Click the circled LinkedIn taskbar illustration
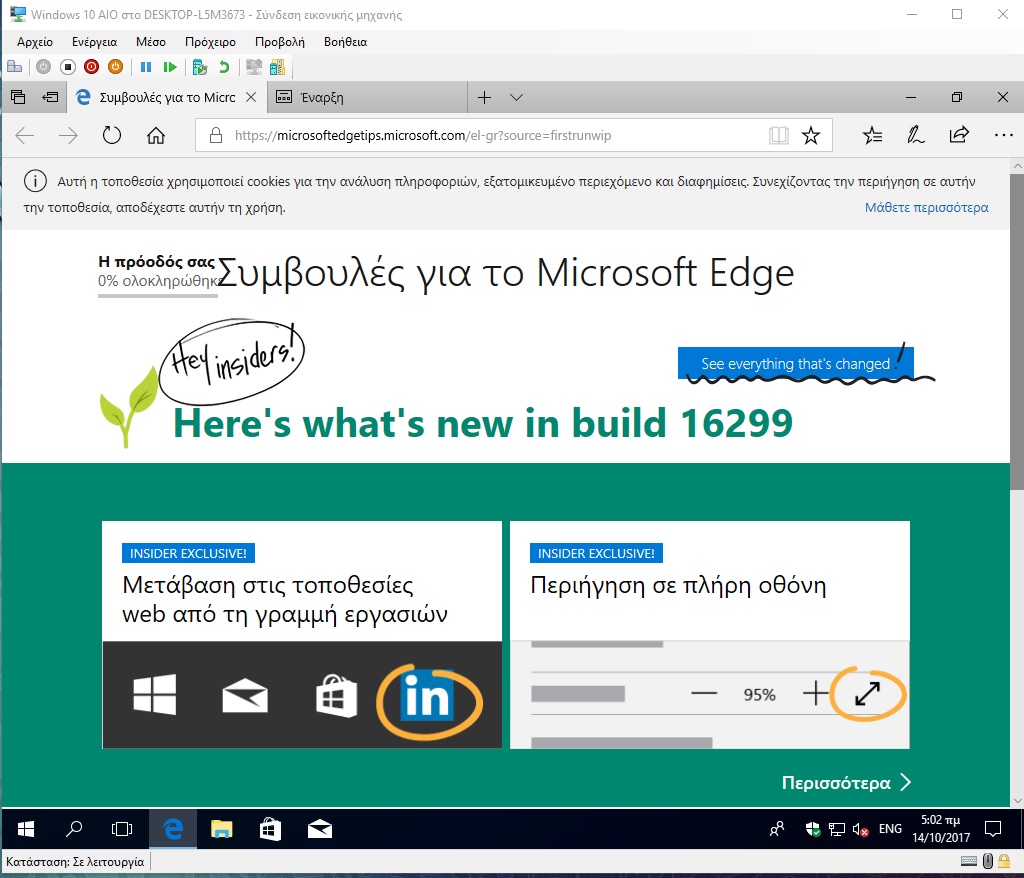1024x878 pixels. click(x=428, y=700)
